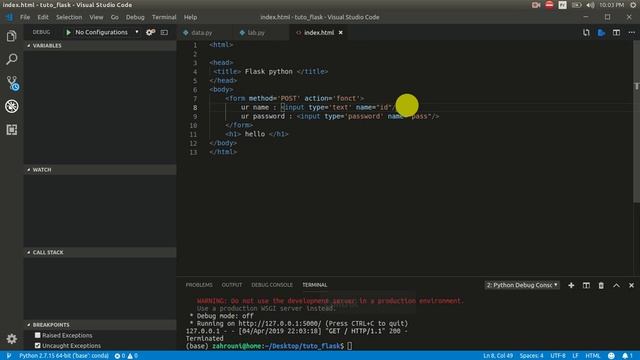
Task: Collapse the Breakpoints section
Action: coord(100,324)
